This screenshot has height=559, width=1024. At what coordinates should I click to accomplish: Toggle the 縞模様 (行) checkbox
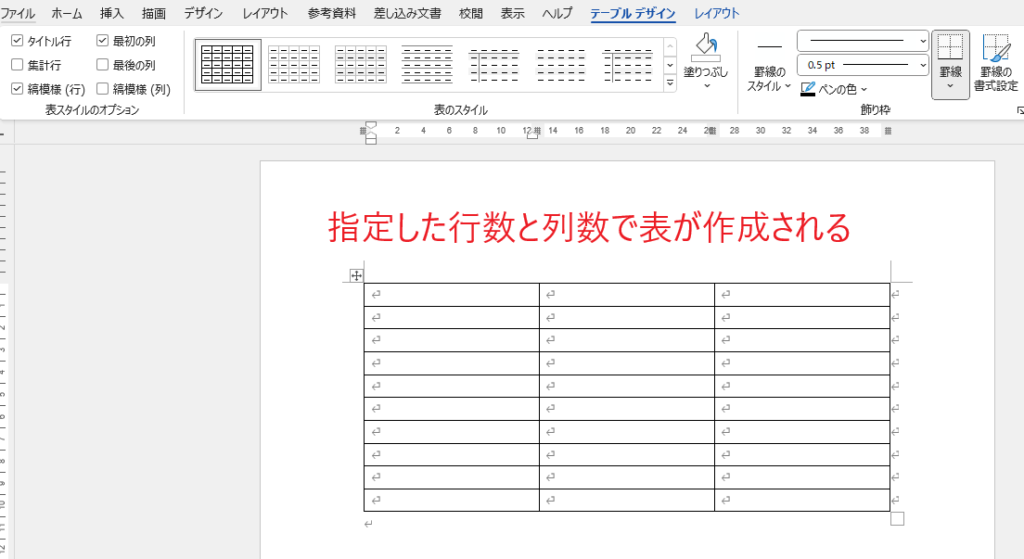pos(18,89)
